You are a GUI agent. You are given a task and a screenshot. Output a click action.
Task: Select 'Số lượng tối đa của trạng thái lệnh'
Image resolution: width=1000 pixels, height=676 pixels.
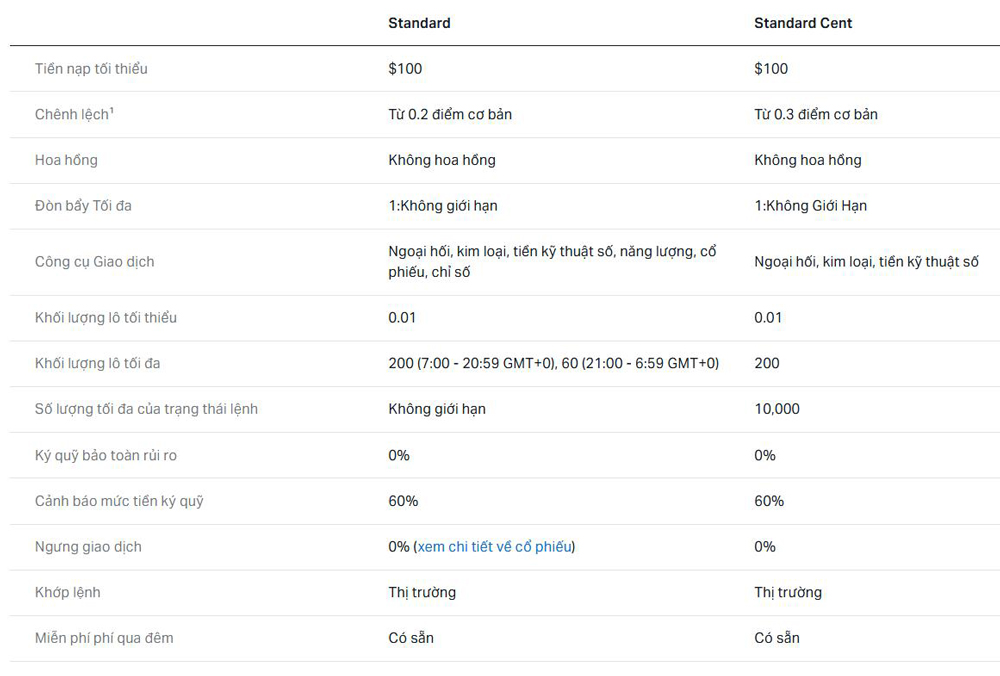click(146, 409)
